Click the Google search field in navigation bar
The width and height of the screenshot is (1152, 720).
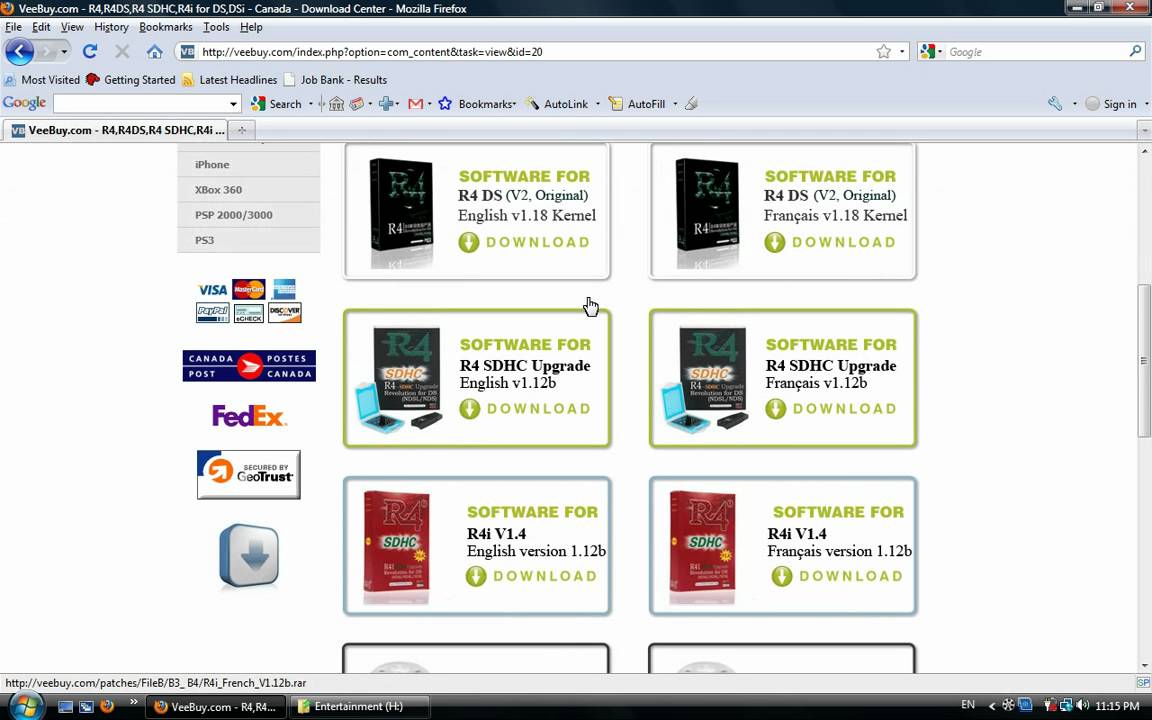coord(1036,51)
